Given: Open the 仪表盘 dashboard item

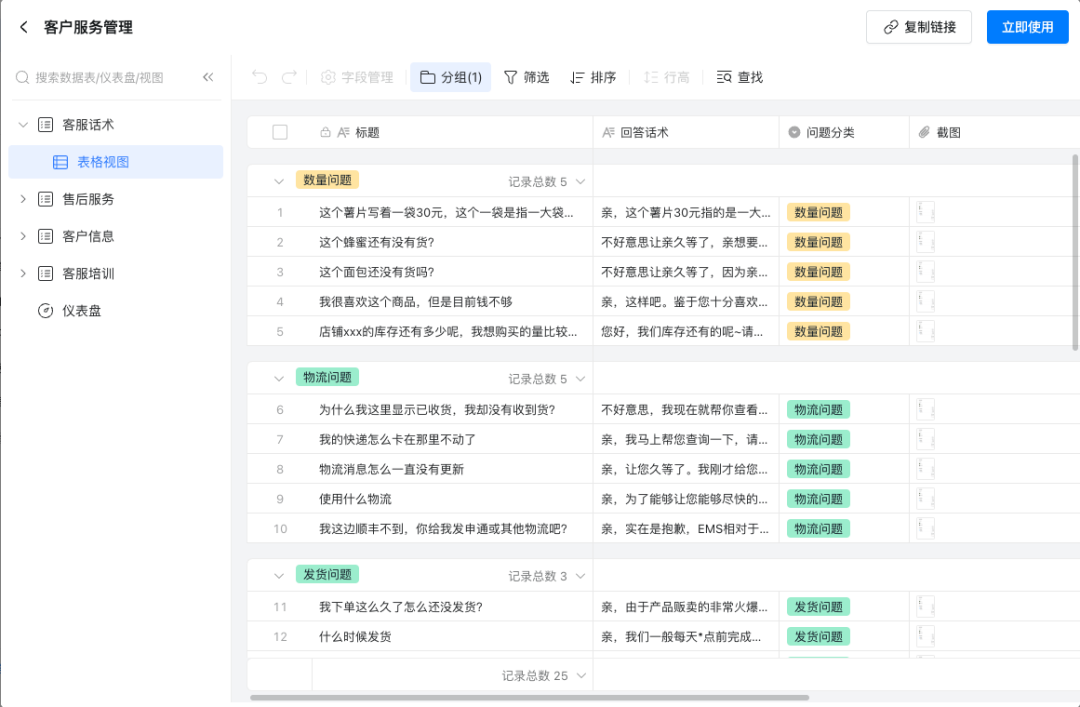Looking at the screenshot, I should (82, 311).
